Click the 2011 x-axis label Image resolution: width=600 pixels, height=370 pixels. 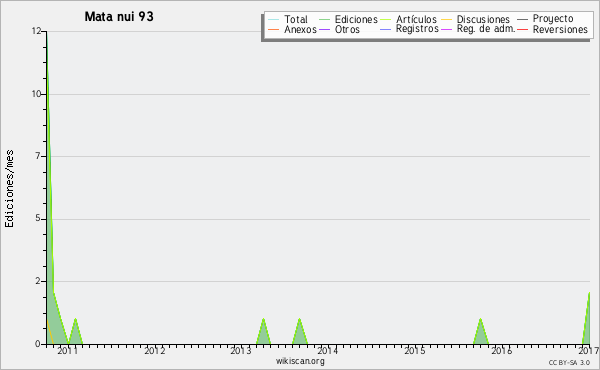click(67, 351)
